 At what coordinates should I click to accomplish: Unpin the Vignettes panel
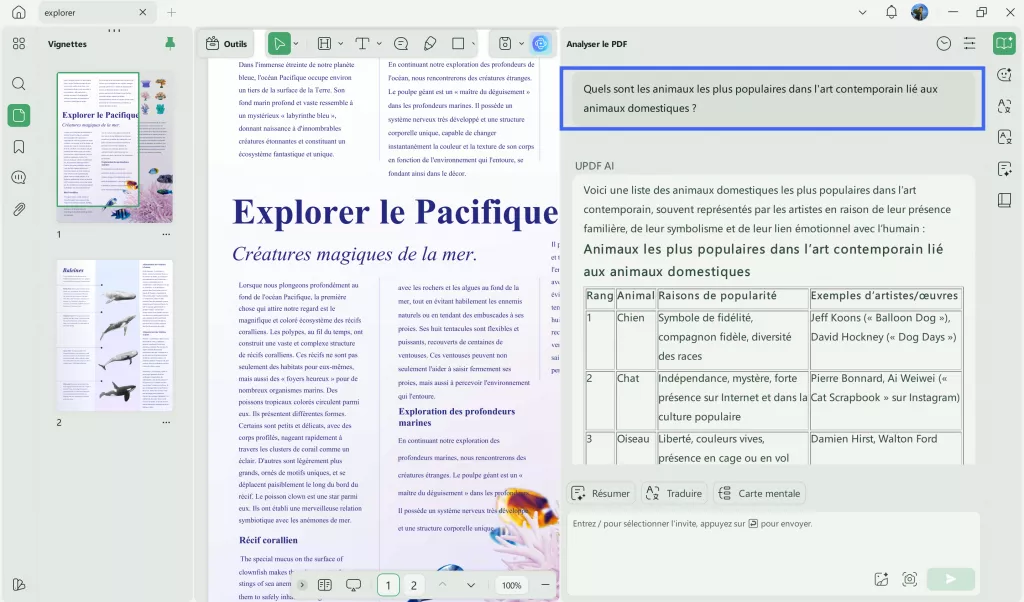coord(170,43)
